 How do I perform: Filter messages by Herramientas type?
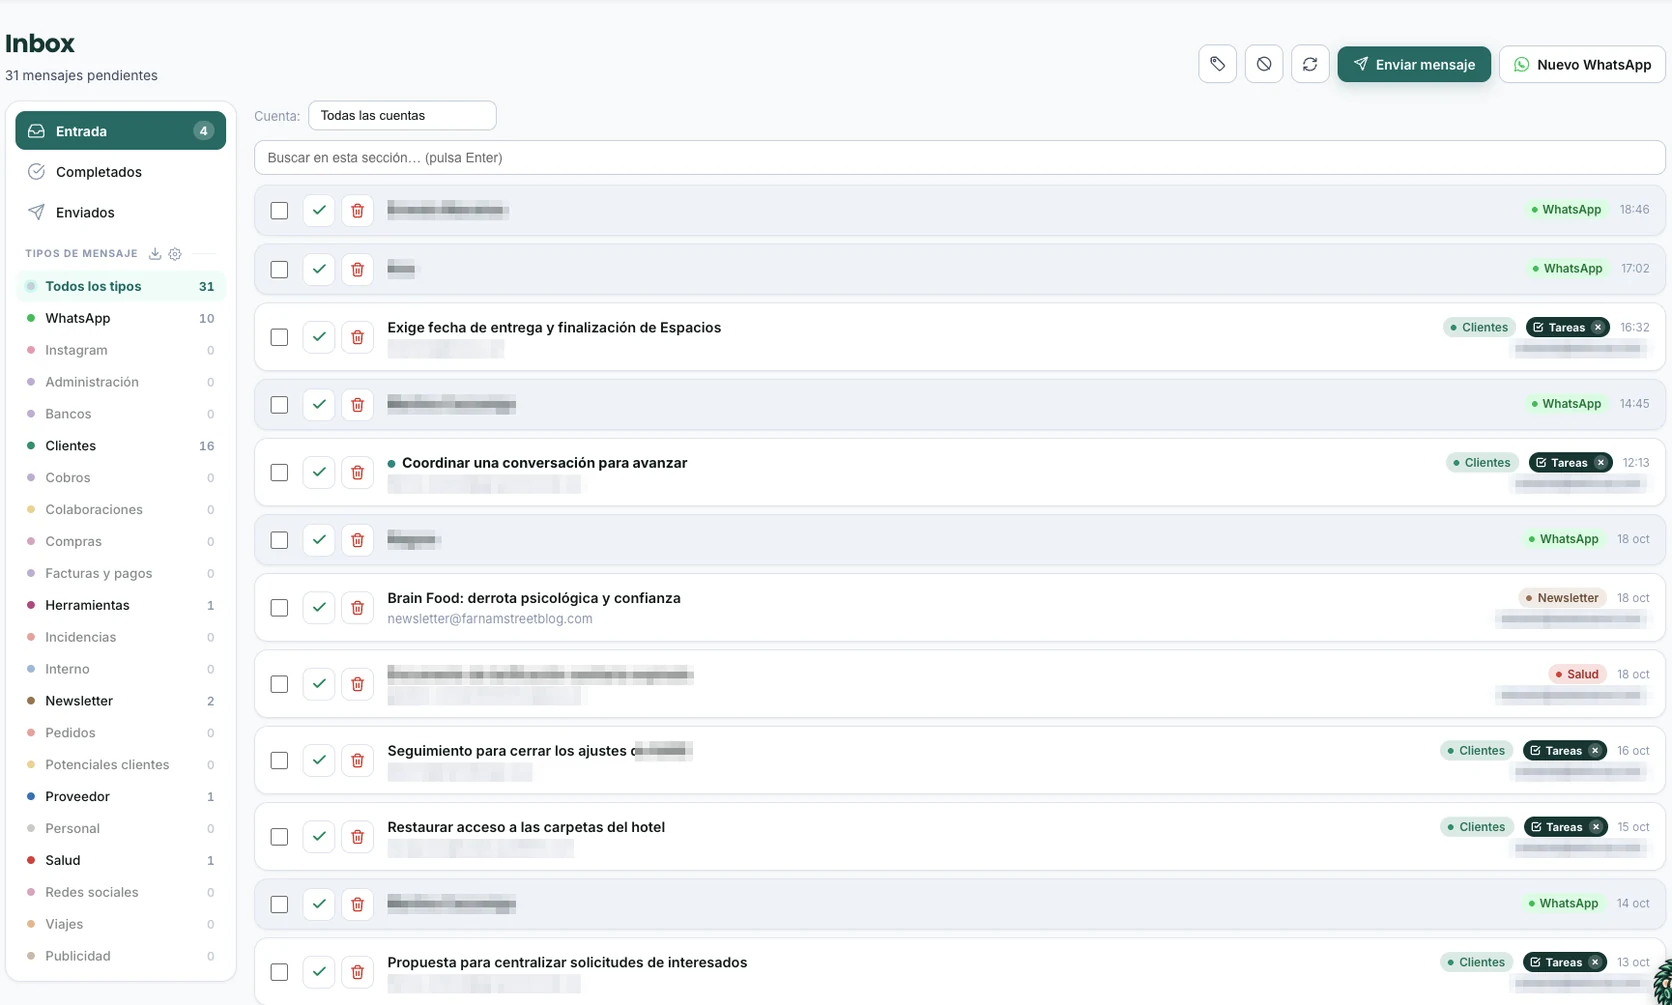coord(121,605)
